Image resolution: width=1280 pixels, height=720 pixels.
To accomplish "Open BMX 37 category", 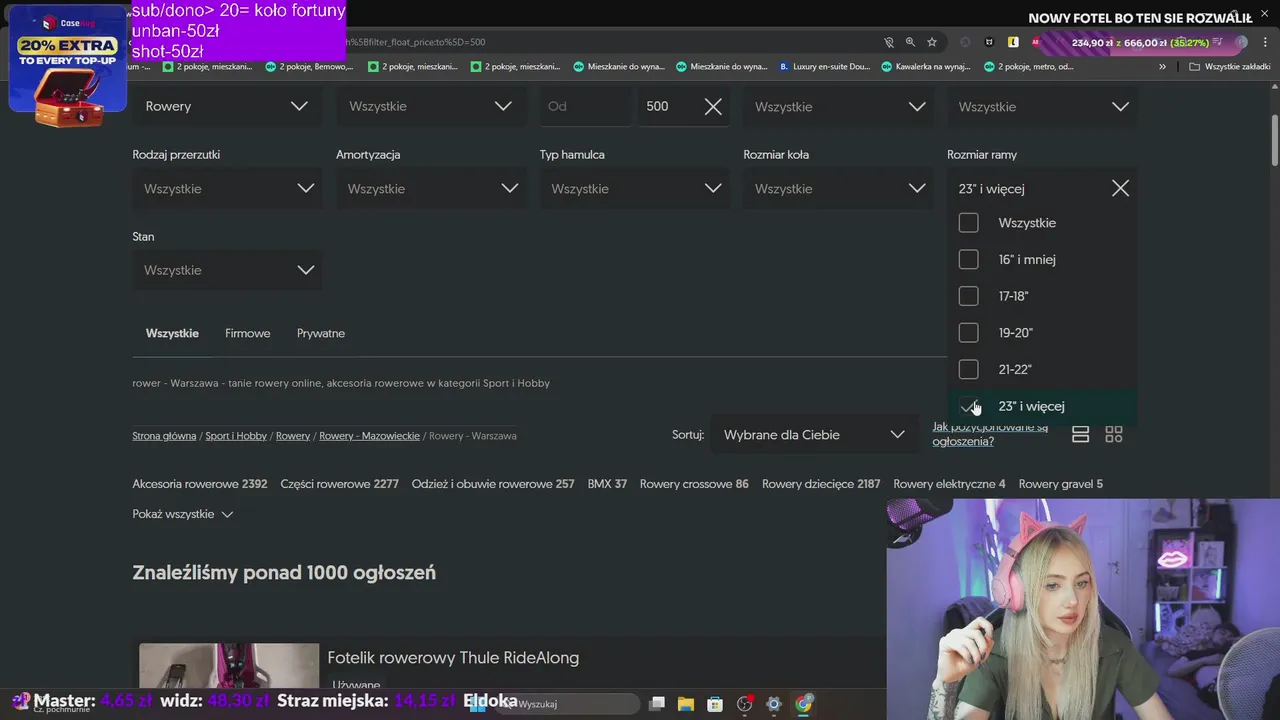I will pos(607,484).
